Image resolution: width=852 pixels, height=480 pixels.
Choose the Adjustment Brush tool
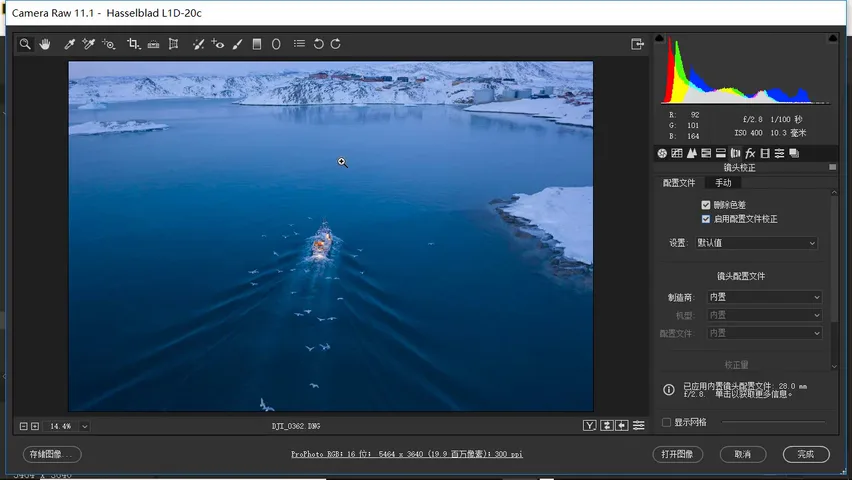237,44
